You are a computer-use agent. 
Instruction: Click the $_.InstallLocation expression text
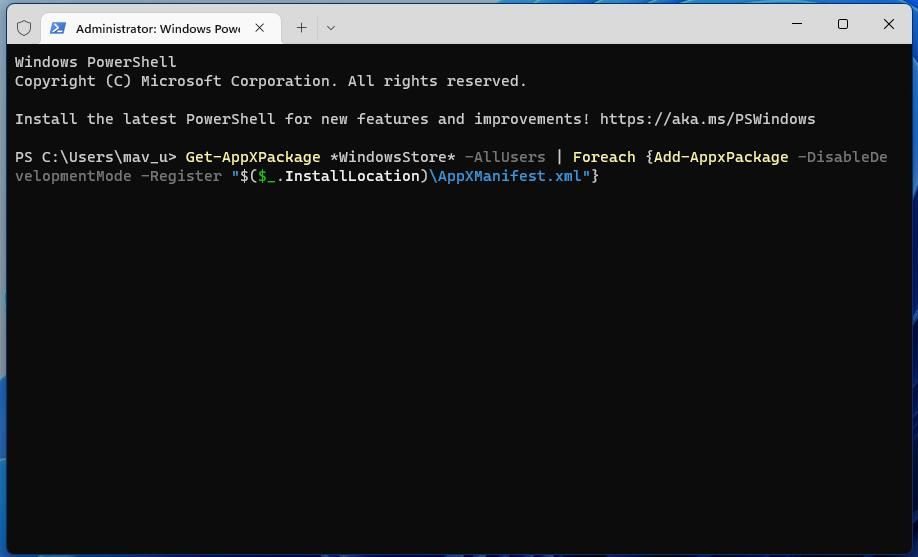339,176
